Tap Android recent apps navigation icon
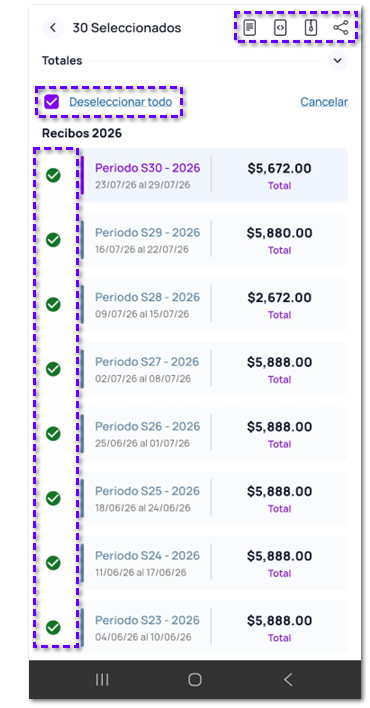The height and width of the screenshot is (708, 370). [102, 680]
